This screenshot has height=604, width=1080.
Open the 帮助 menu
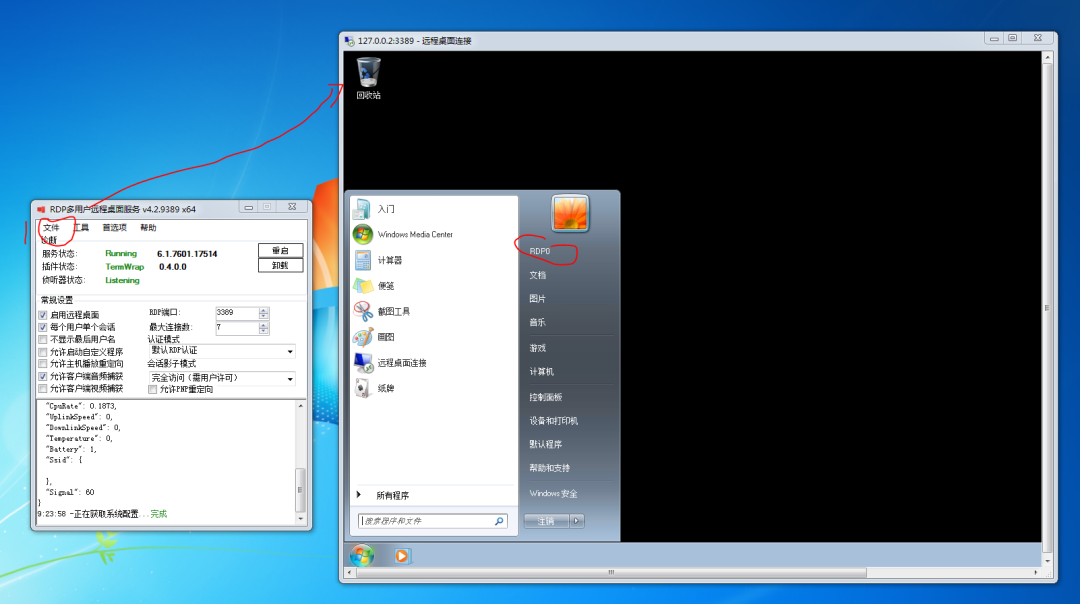point(148,227)
